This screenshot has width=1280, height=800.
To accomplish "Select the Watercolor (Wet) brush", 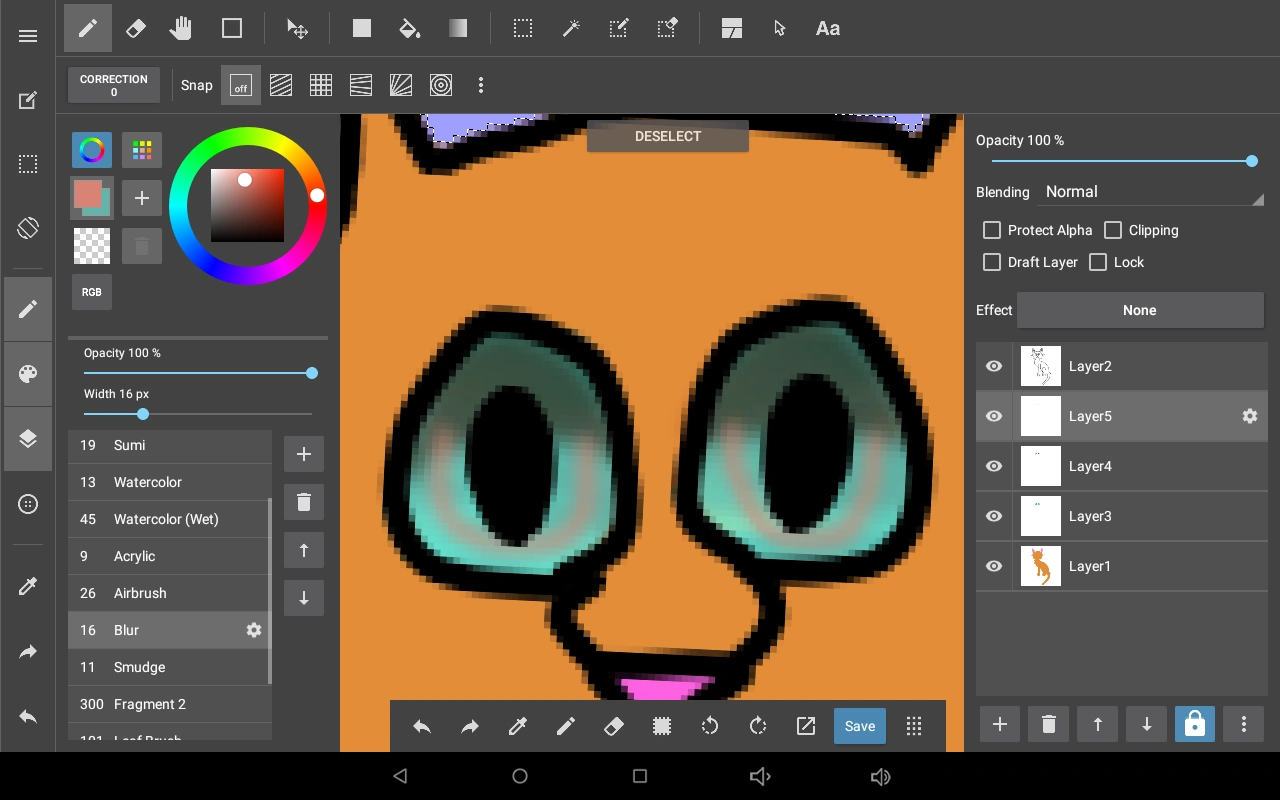I will 166,519.
